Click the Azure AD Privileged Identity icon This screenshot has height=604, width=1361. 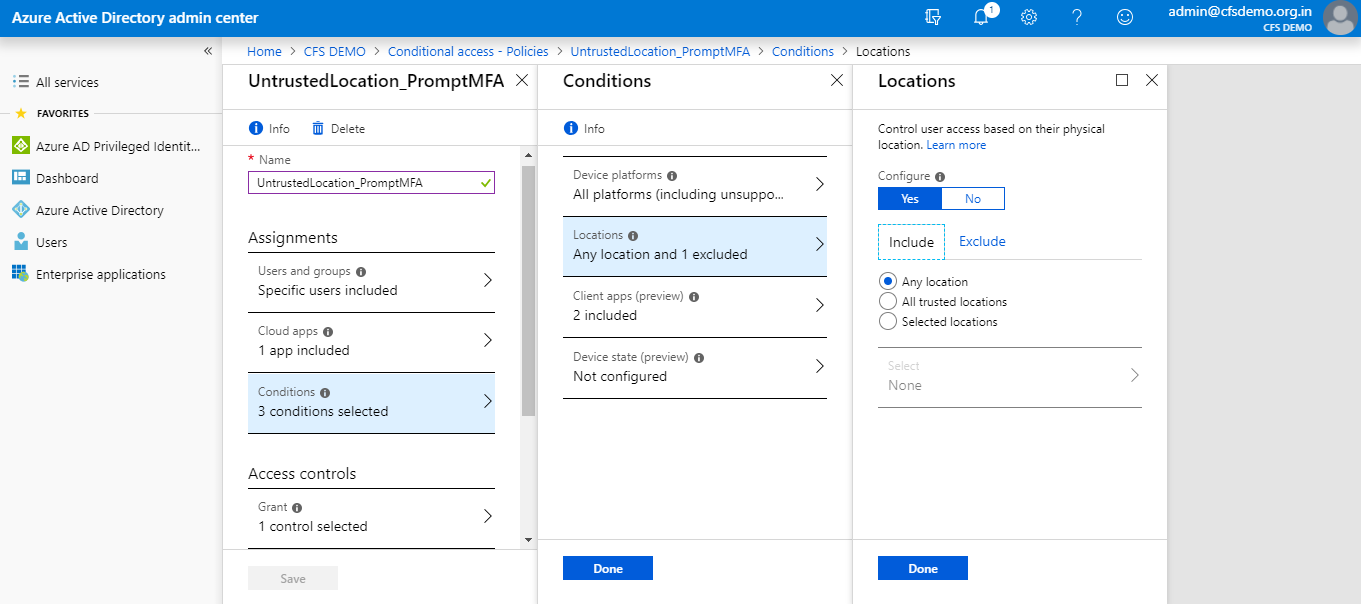(20, 146)
